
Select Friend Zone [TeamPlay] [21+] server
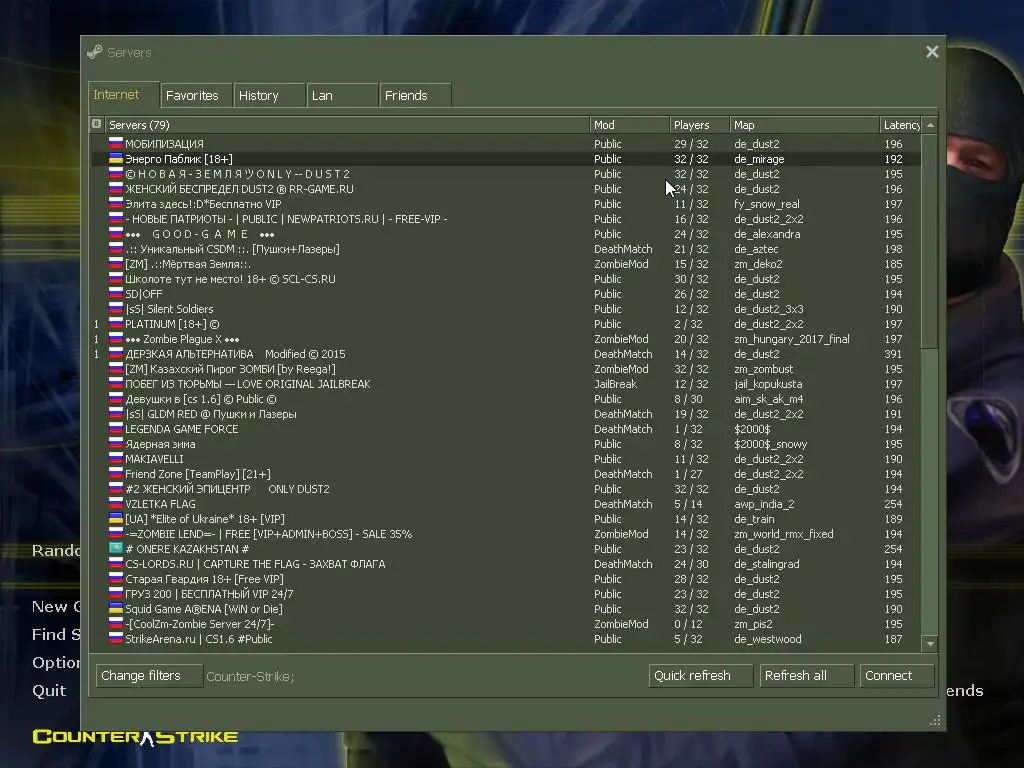[x=505, y=474]
